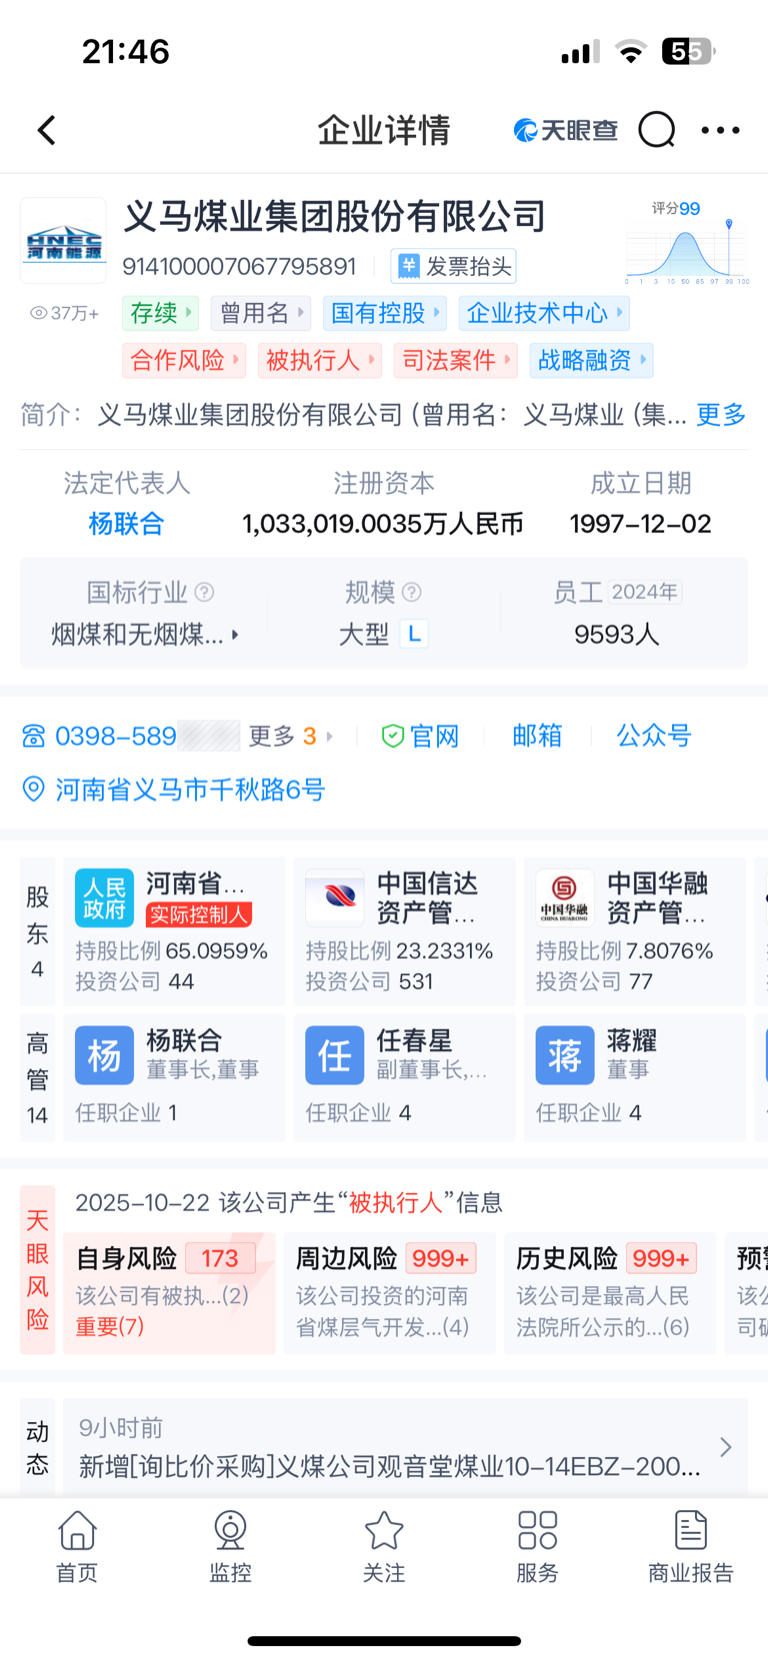Open the 公众号 link
This screenshot has height=1663, width=768.
coord(654,736)
